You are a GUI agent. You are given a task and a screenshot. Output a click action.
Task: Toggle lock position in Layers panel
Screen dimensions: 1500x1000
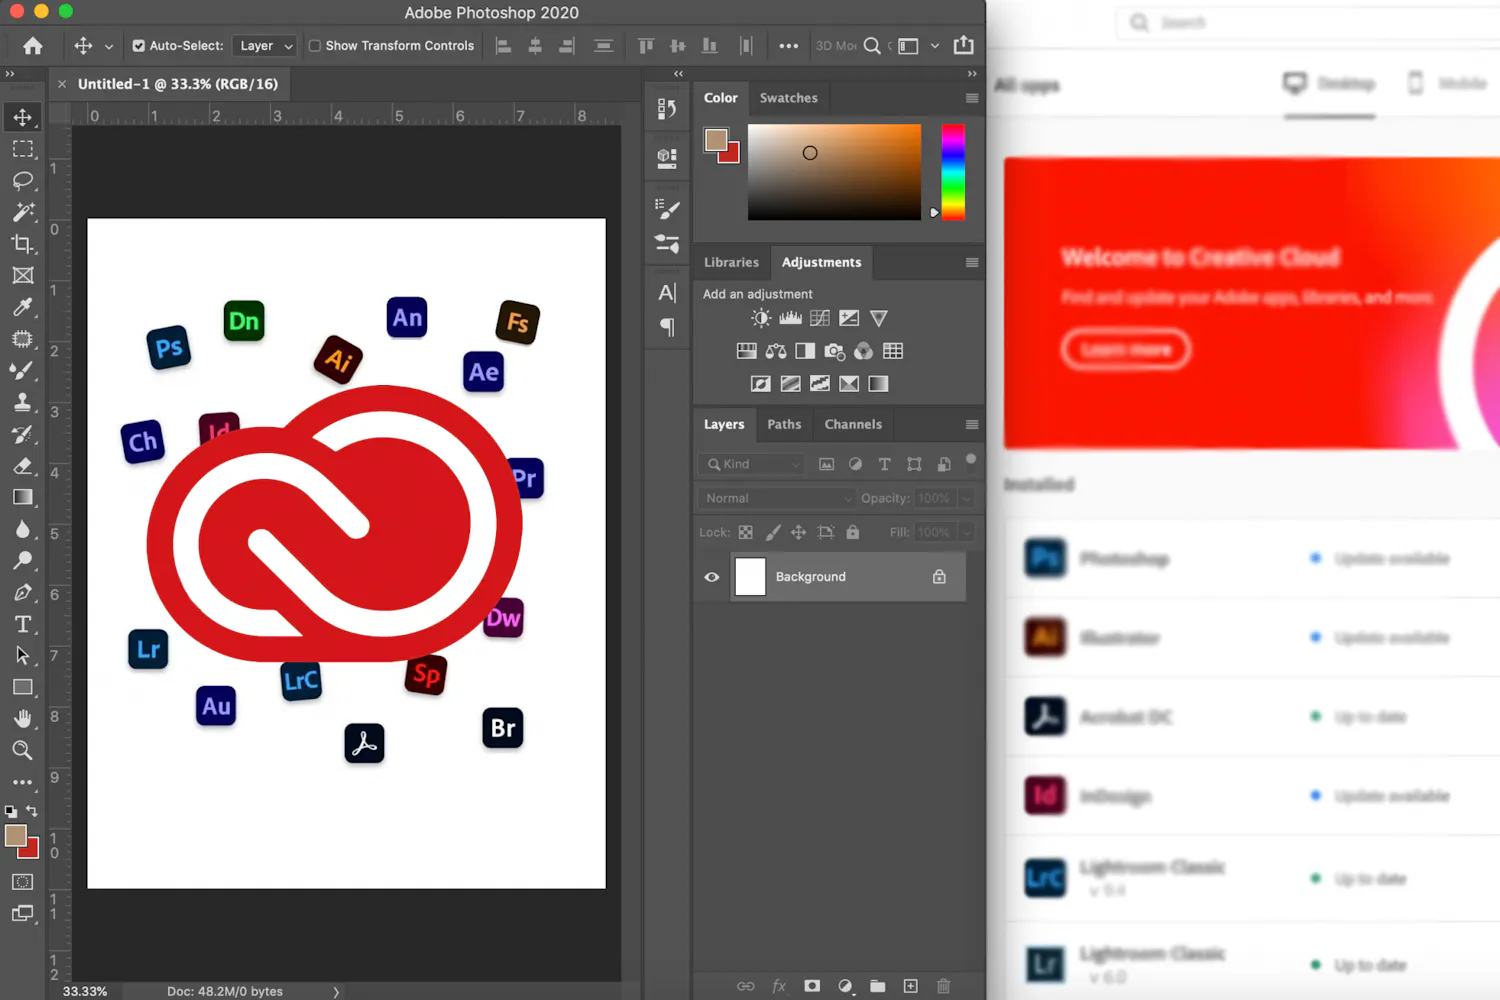798,532
